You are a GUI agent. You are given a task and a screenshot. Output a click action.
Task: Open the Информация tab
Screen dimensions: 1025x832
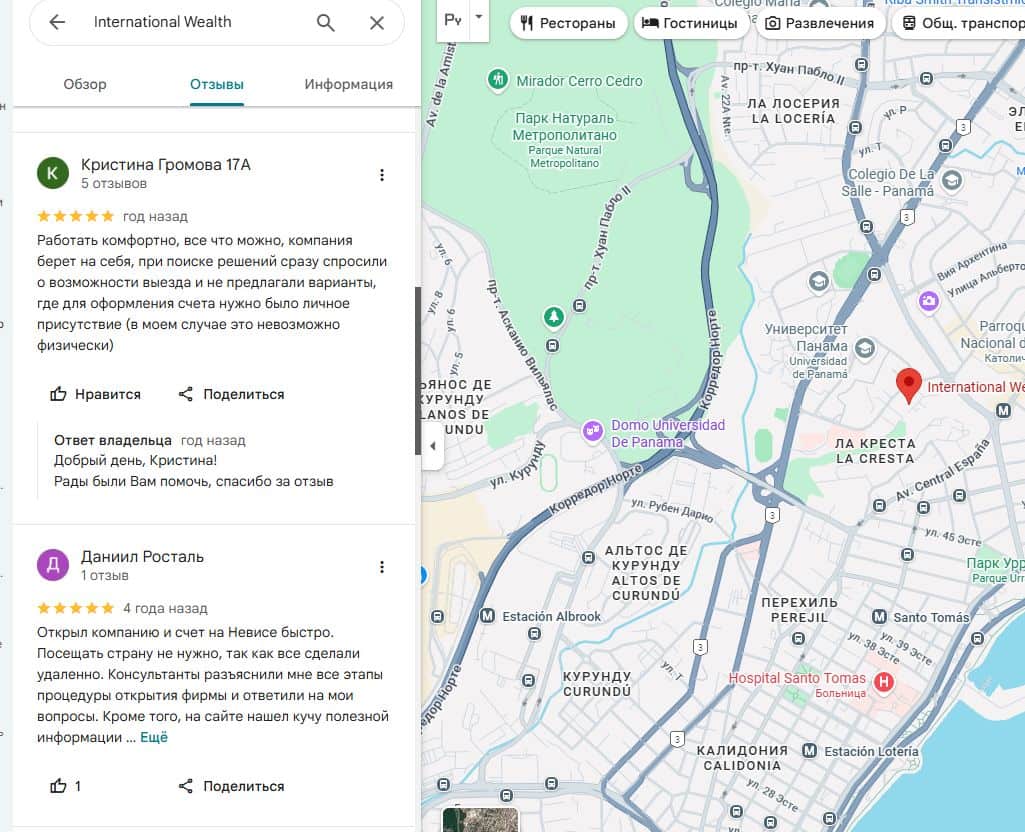click(x=348, y=84)
